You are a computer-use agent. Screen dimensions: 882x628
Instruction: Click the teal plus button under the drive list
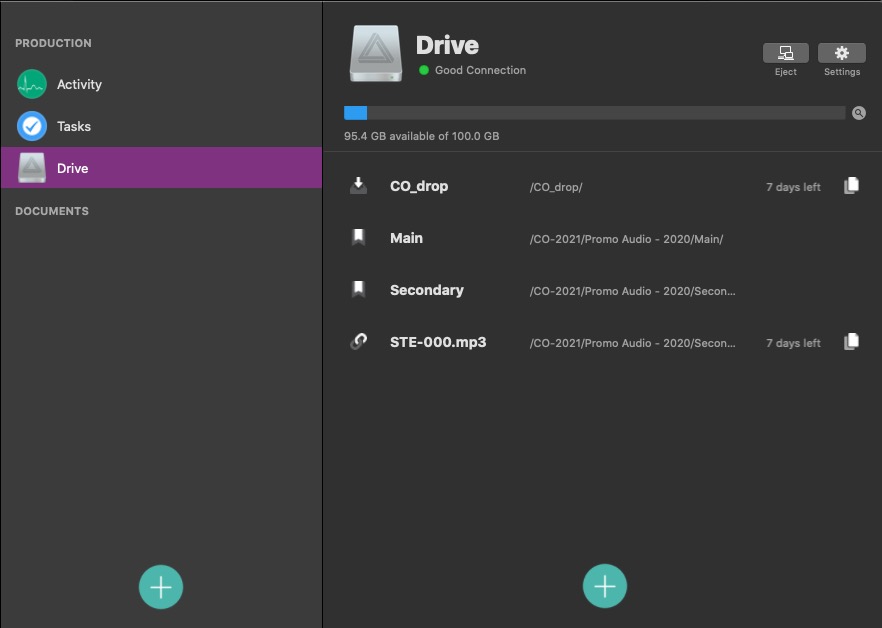coord(605,586)
